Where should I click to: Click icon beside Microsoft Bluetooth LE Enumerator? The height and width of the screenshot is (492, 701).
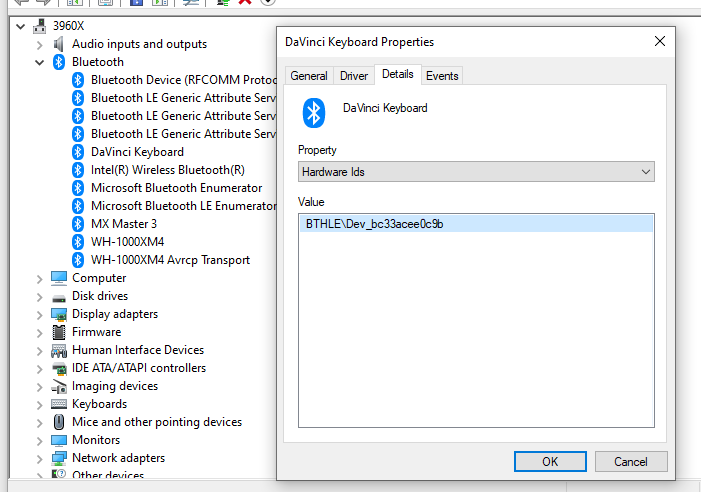[x=78, y=206]
